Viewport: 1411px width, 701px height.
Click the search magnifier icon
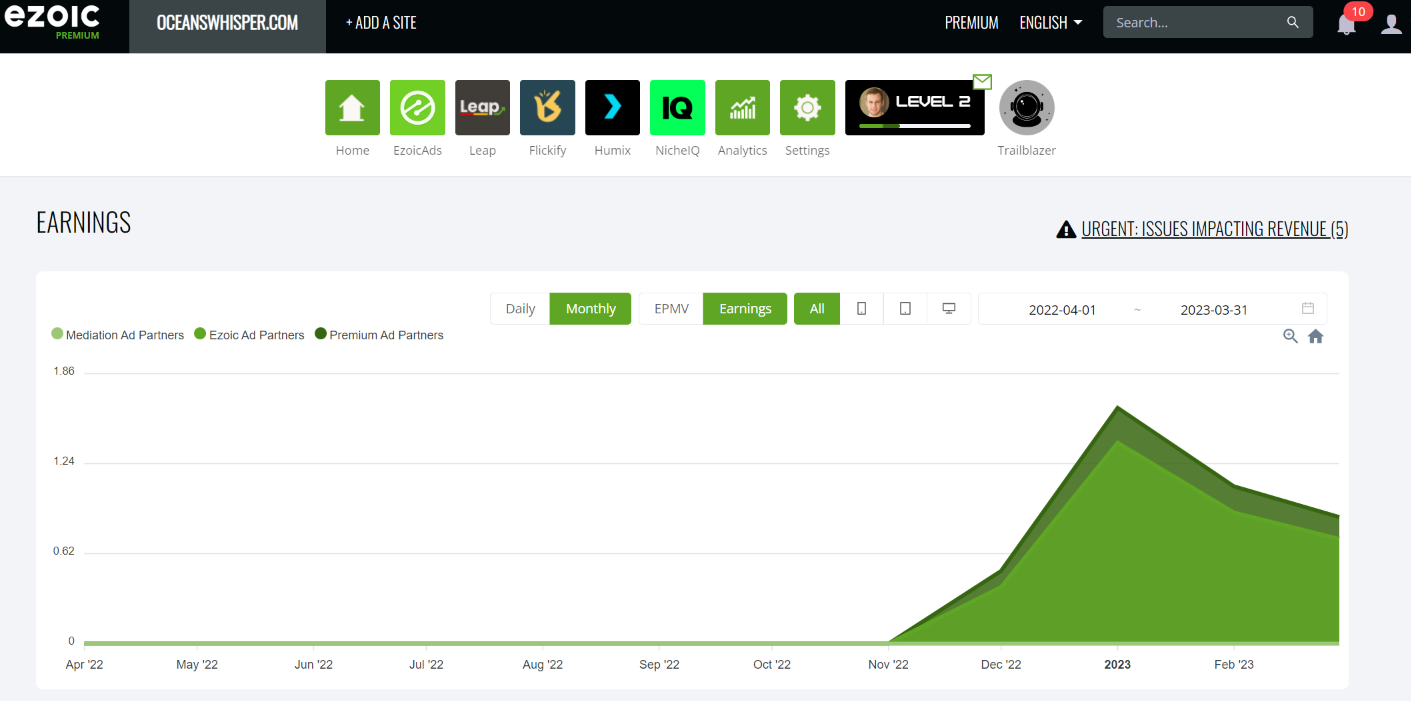point(1293,22)
